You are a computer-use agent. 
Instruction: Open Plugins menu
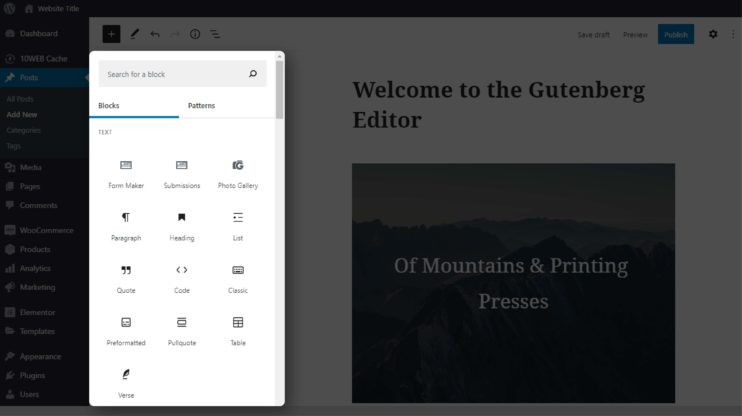44,375
